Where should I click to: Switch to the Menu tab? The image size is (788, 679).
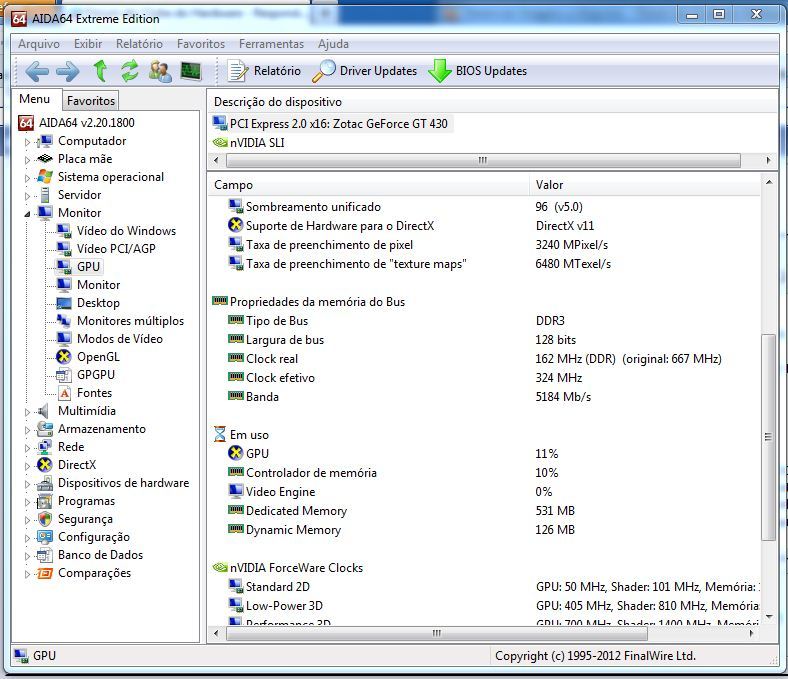35,99
